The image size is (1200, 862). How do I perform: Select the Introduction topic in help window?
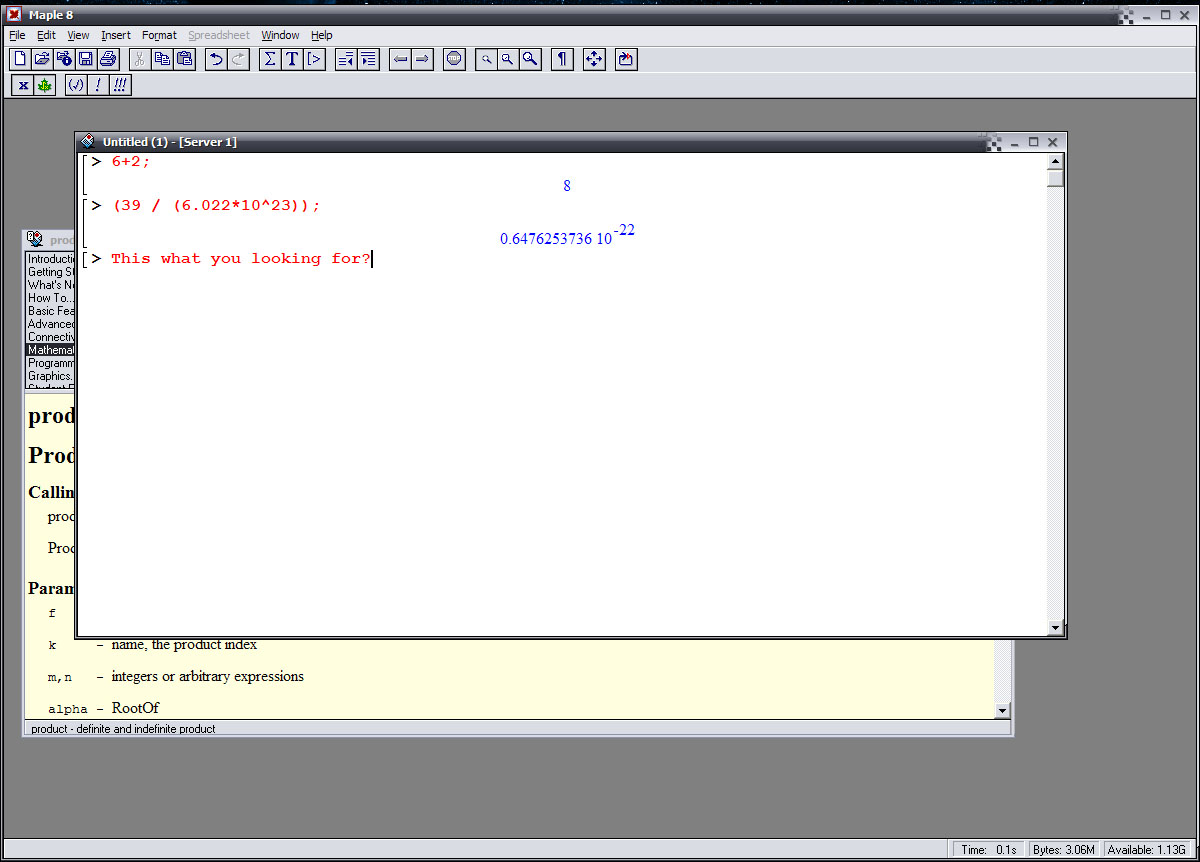click(50, 259)
